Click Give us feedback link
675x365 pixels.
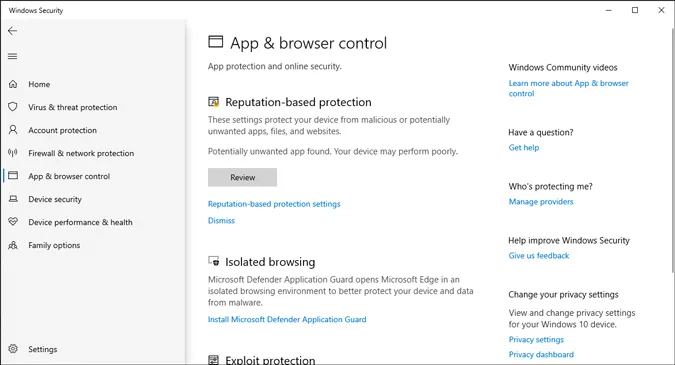pyautogui.click(x=539, y=256)
